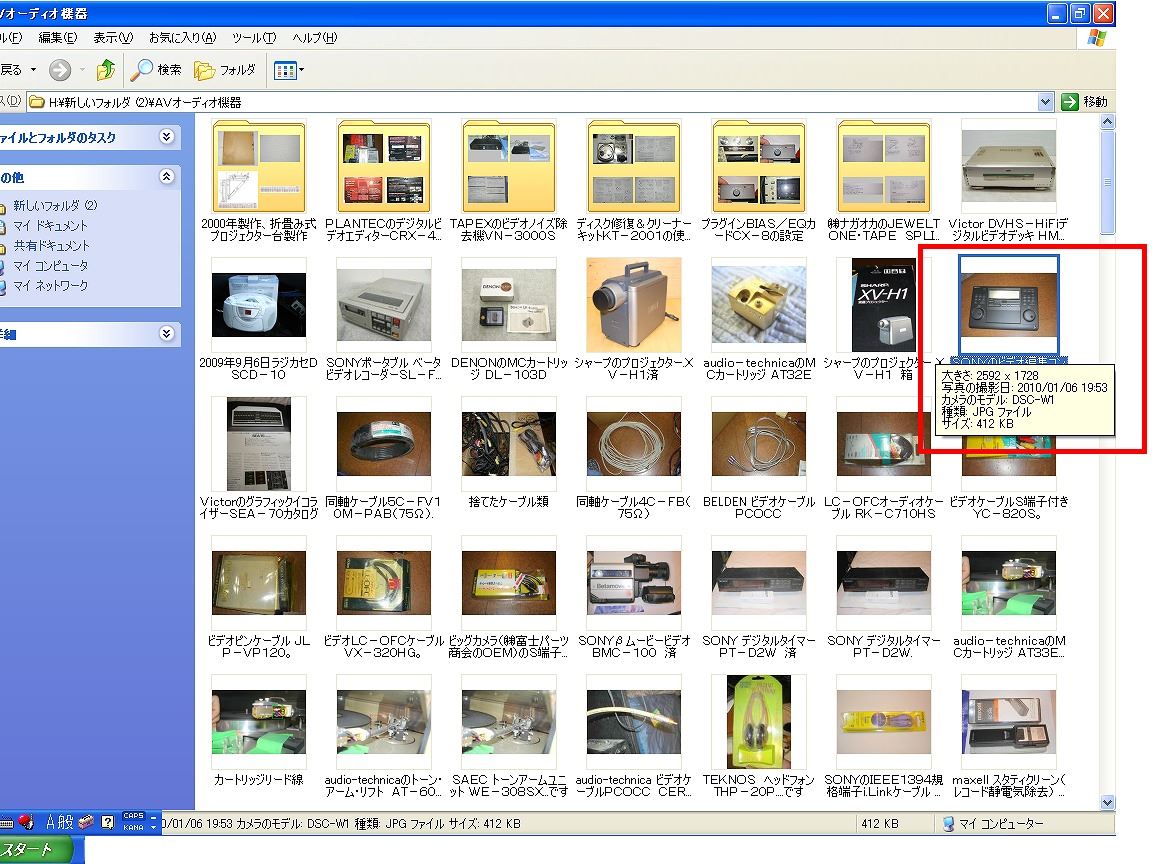1152x864 pixels.
Task: Select the ビッグカメラ S端子 cable thumbnail
Action: (508, 583)
